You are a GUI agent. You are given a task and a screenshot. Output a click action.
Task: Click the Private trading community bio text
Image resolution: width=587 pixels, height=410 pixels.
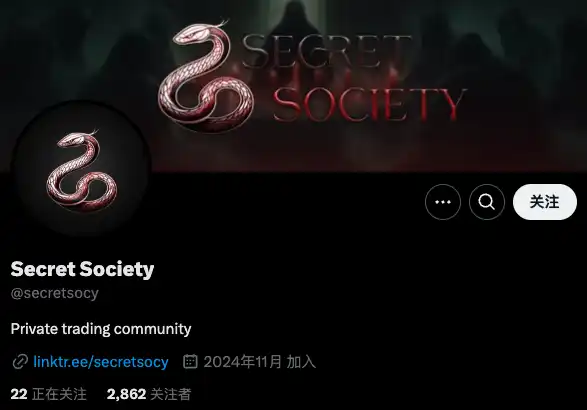101,329
